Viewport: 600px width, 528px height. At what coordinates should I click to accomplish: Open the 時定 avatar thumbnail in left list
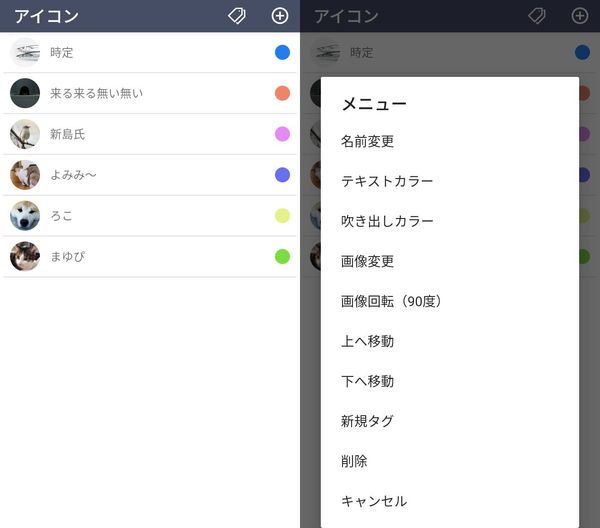pyautogui.click(x=25, y=52)
